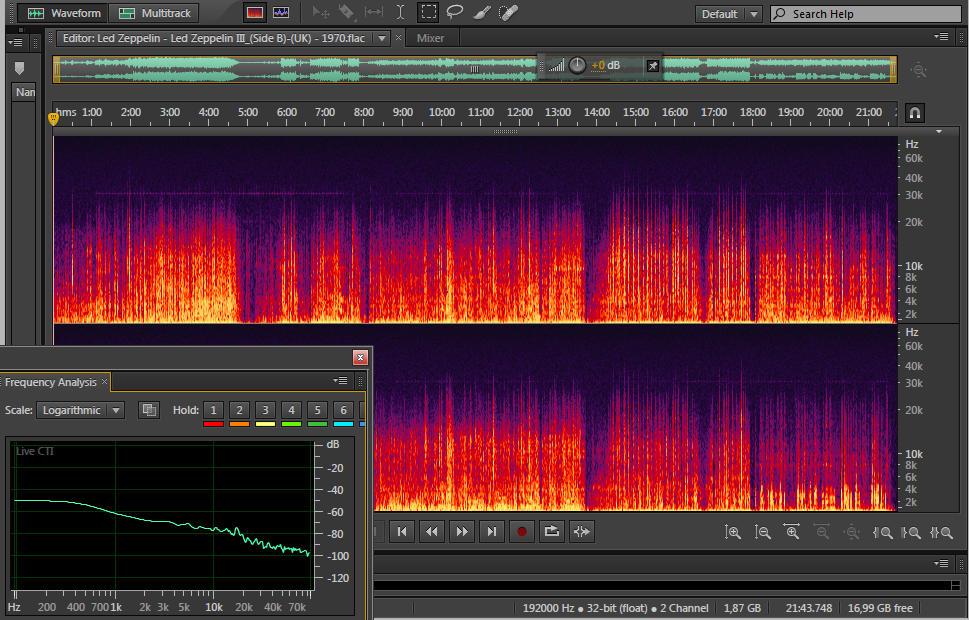Zoom in amplitude

pyautogui.click(x=733, y=532)
